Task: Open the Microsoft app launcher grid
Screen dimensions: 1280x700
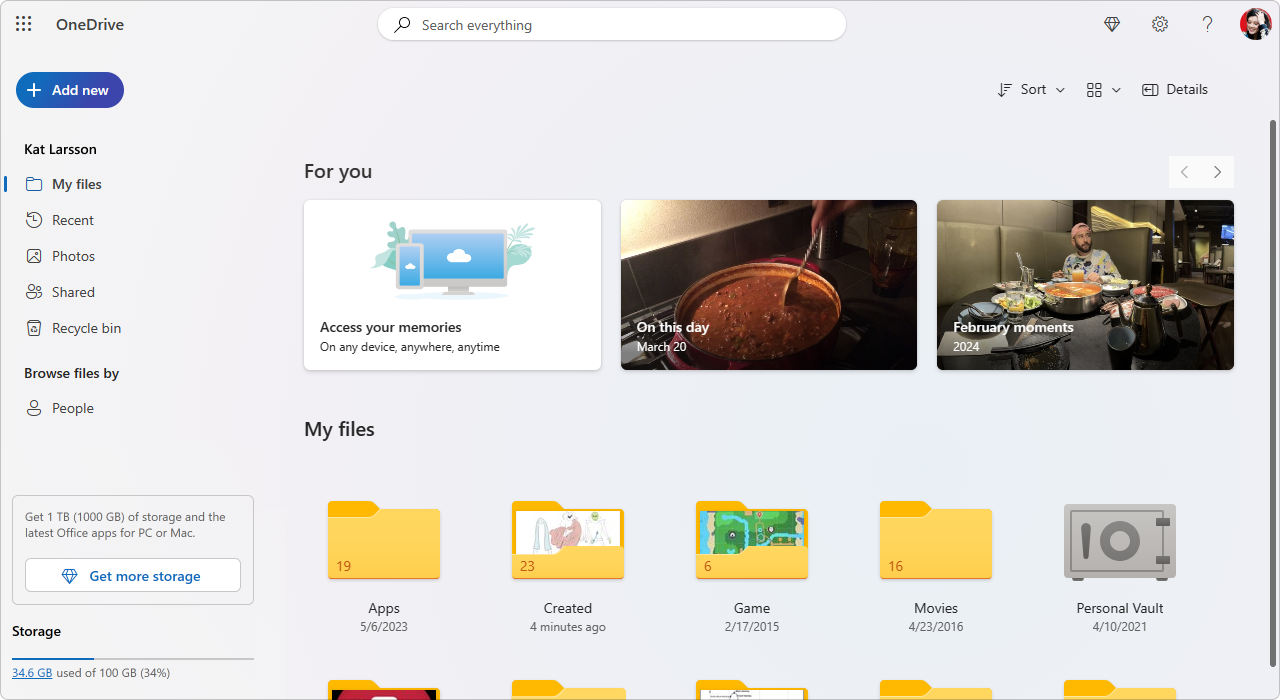Action: [23, 23]
